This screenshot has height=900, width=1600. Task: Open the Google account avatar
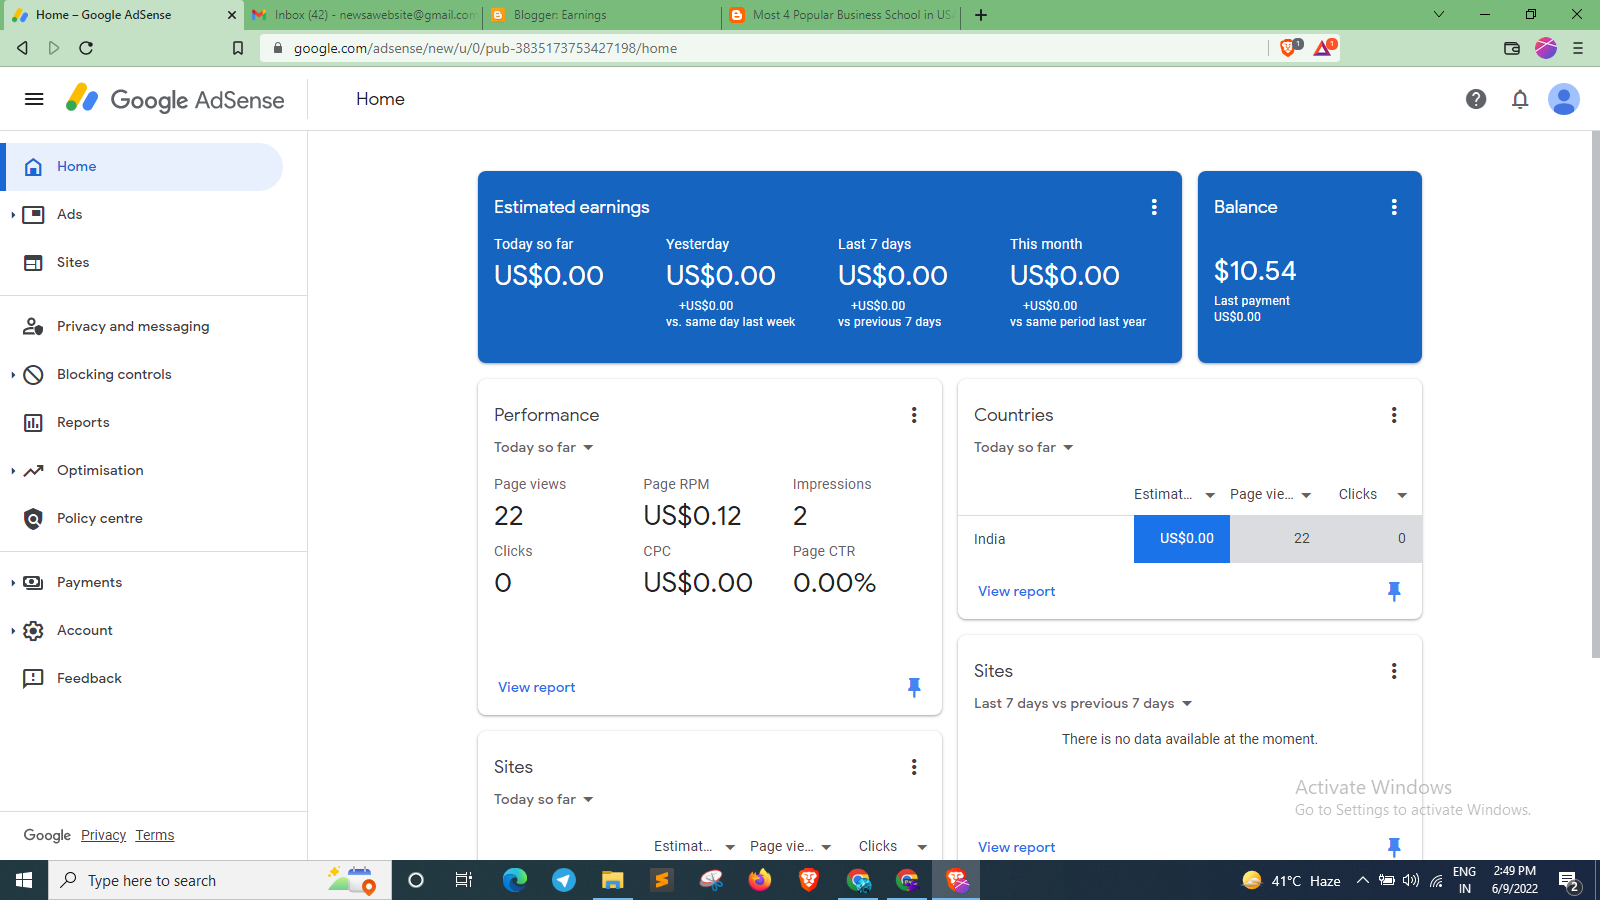click(x=1564, y=99)
